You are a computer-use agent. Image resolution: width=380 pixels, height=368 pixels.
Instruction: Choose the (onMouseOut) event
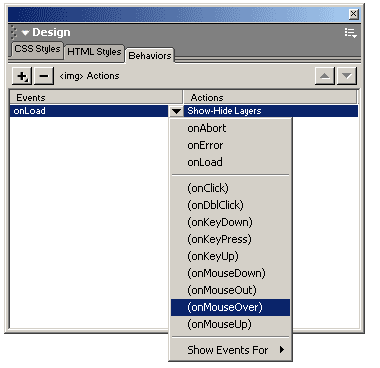coord(231,290)
